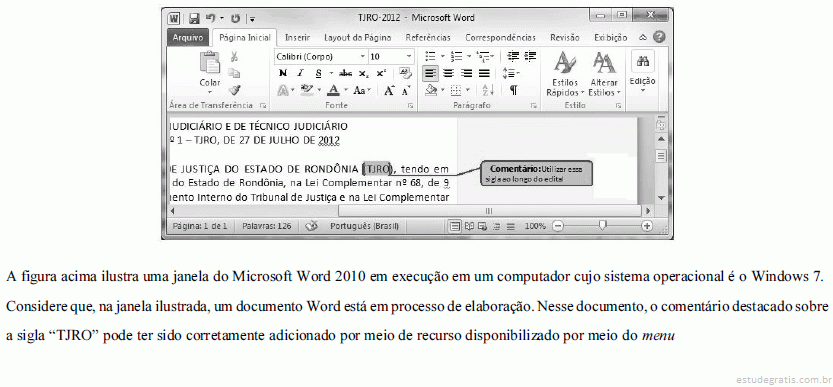Viewport: 833px width, 387px height.
Task: Toggle italic I formatting button
Action: point(300,73)
